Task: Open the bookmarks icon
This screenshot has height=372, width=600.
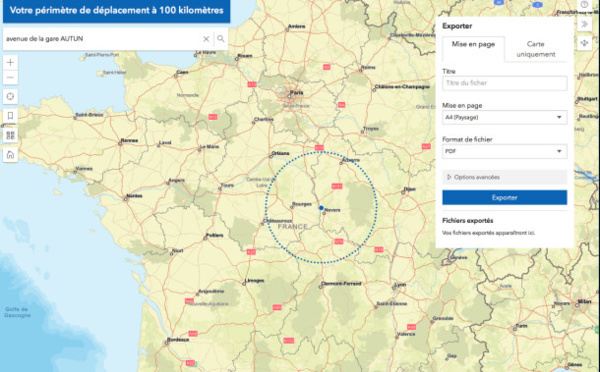Action: click(x=10, y=116)
